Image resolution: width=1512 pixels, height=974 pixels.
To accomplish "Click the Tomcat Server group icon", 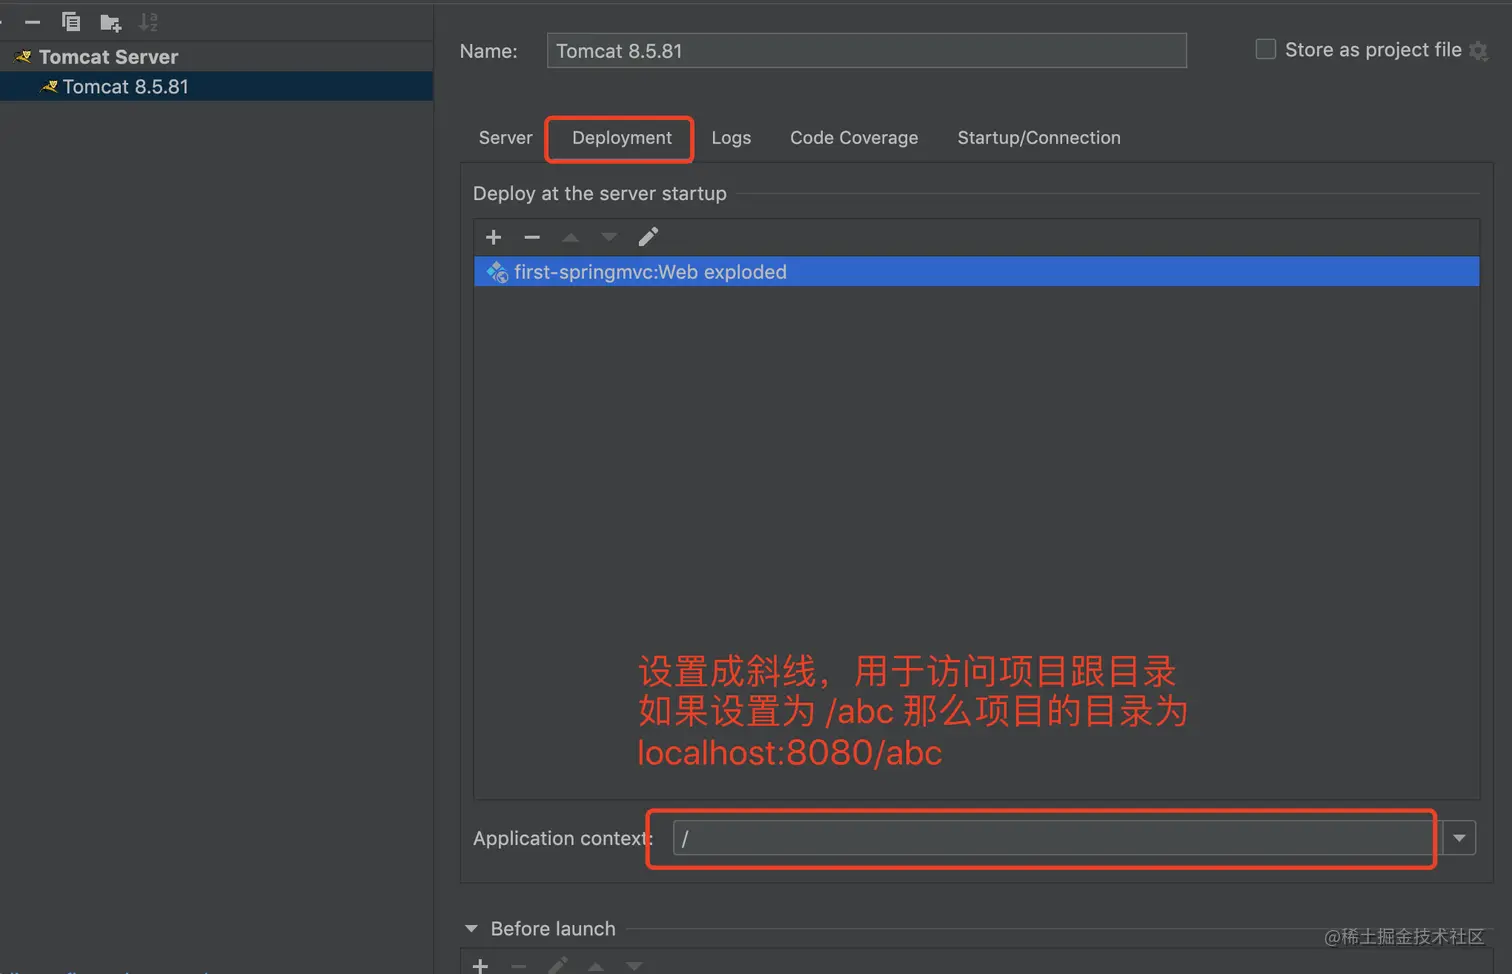I will coord(23,57).
